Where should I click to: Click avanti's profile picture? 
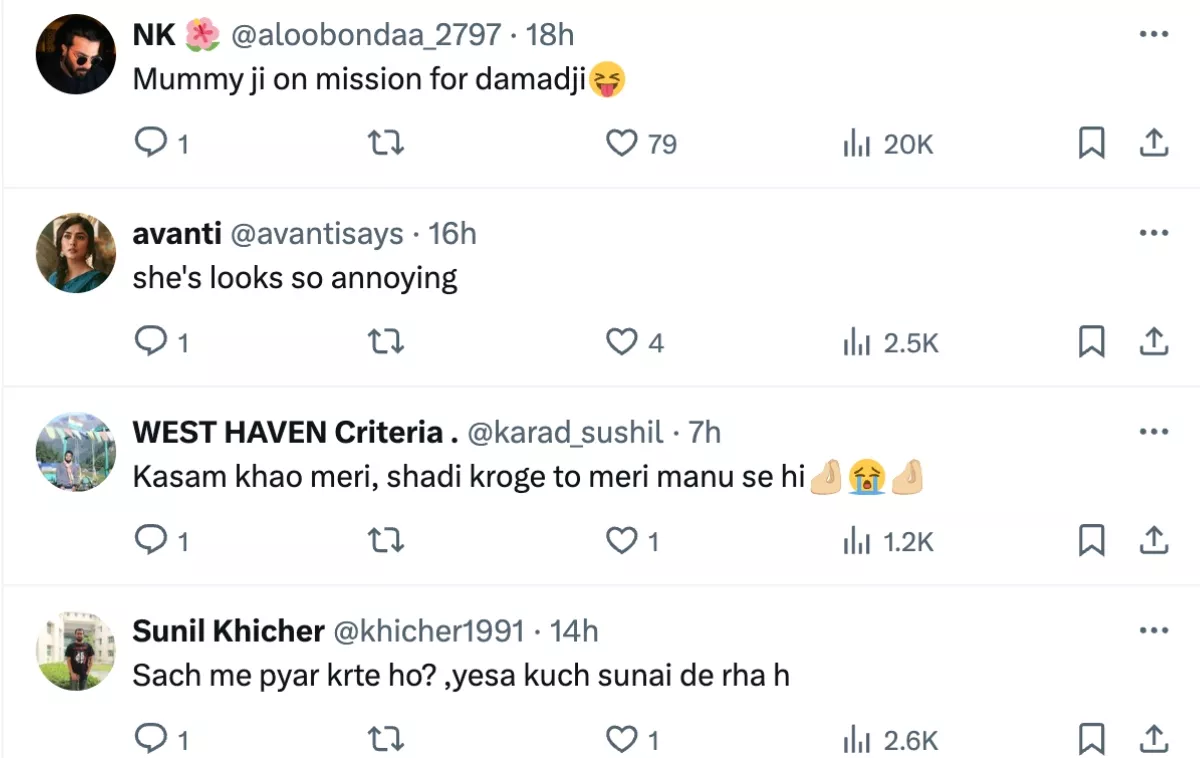click(x=76, y=252)
